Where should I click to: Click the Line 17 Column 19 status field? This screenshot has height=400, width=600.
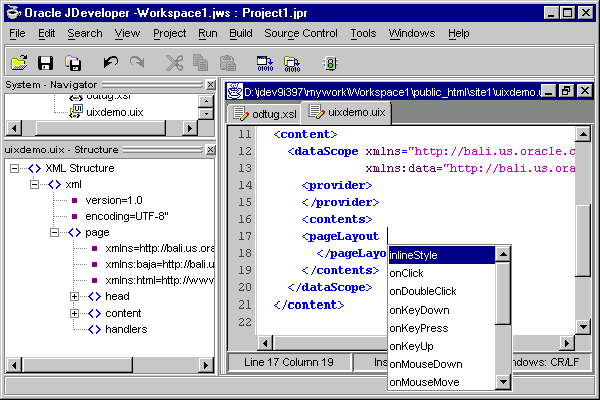[289, 362]
